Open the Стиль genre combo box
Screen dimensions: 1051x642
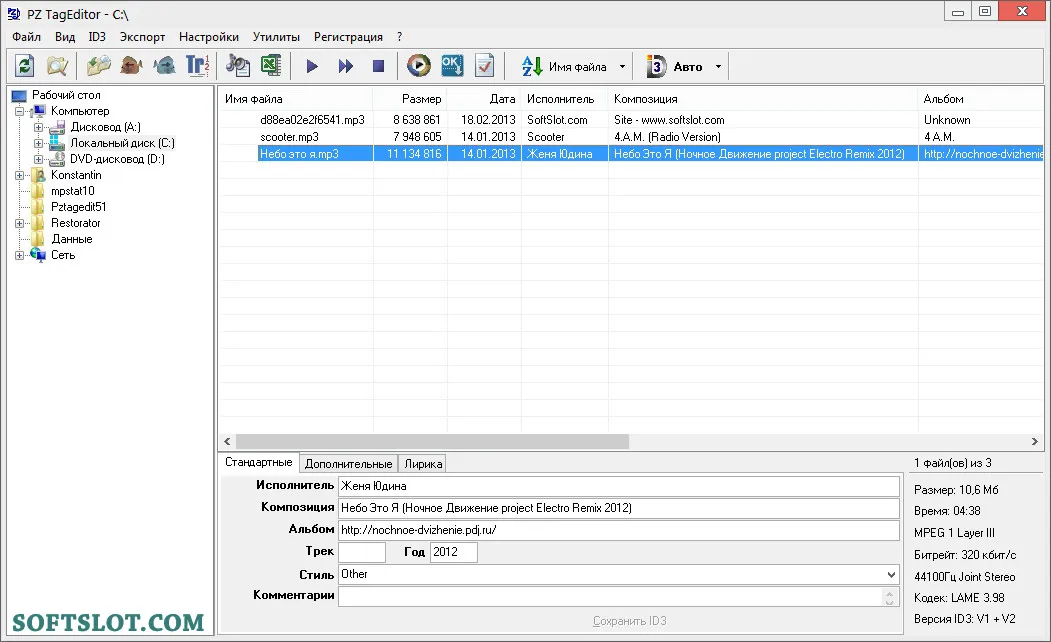[x=618, y=574]
